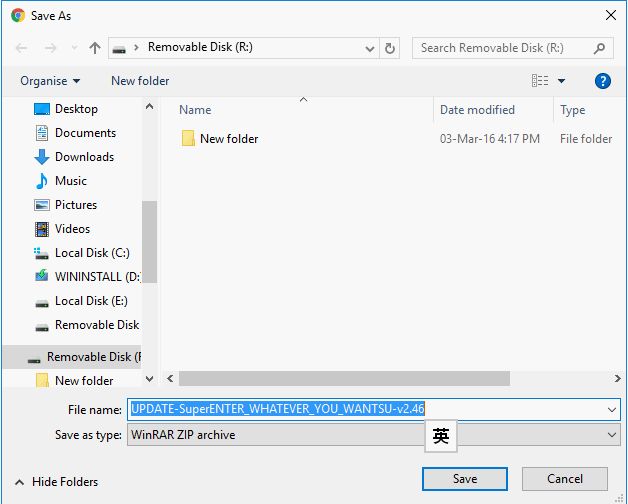Select the highlighted Removable Disk tree entry
The height and width of the screenshot is (504, 628).
pyautogui.click(x=72, y=357)
